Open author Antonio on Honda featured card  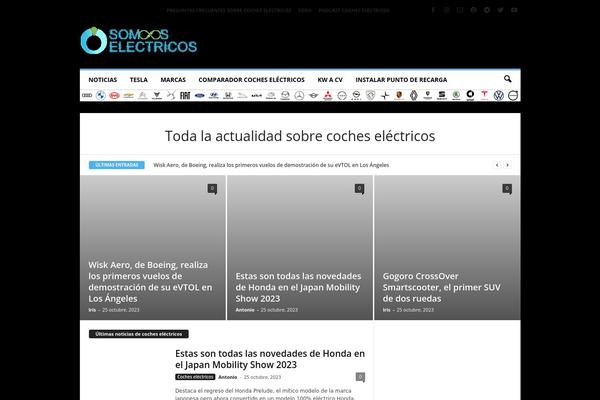[x=245, y=310]
